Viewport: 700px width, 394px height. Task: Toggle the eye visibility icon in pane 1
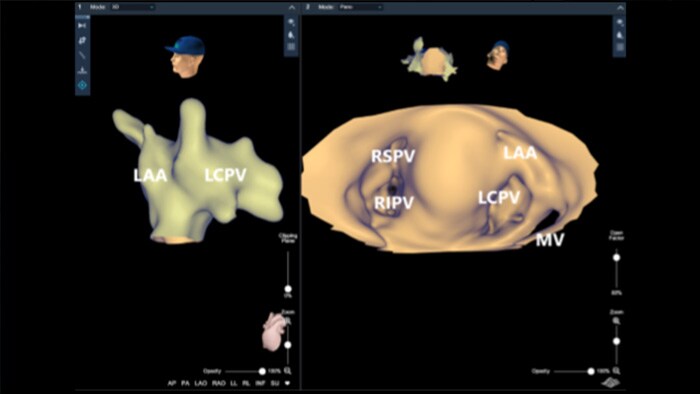click(291, 22)
